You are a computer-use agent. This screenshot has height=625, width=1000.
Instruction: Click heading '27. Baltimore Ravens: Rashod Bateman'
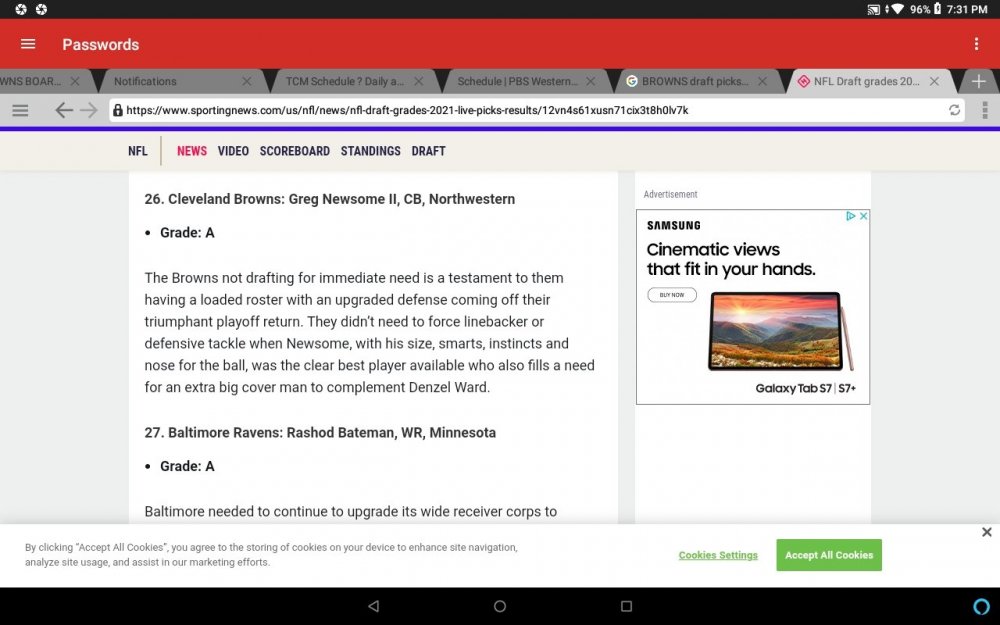click(320, 432)
